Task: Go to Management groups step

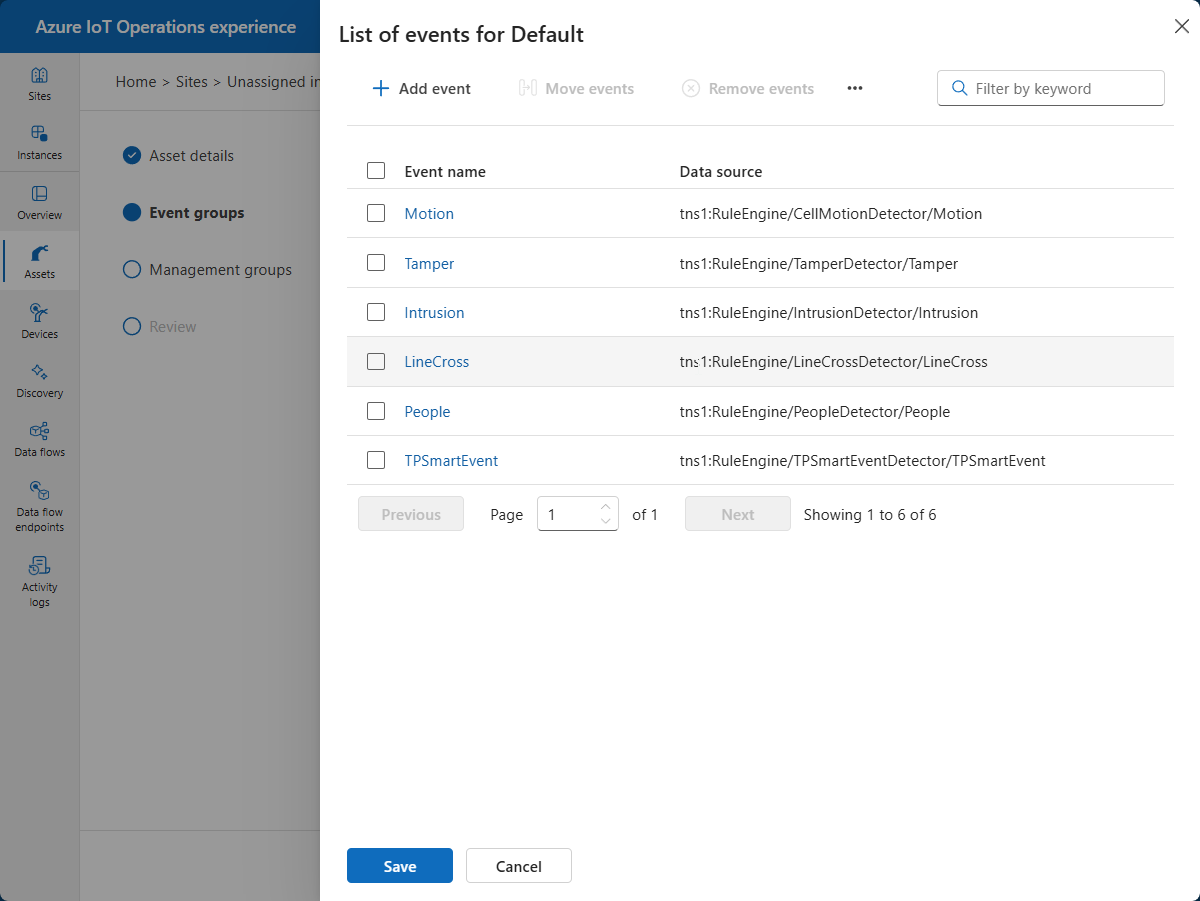Action: tap(220, 270)
